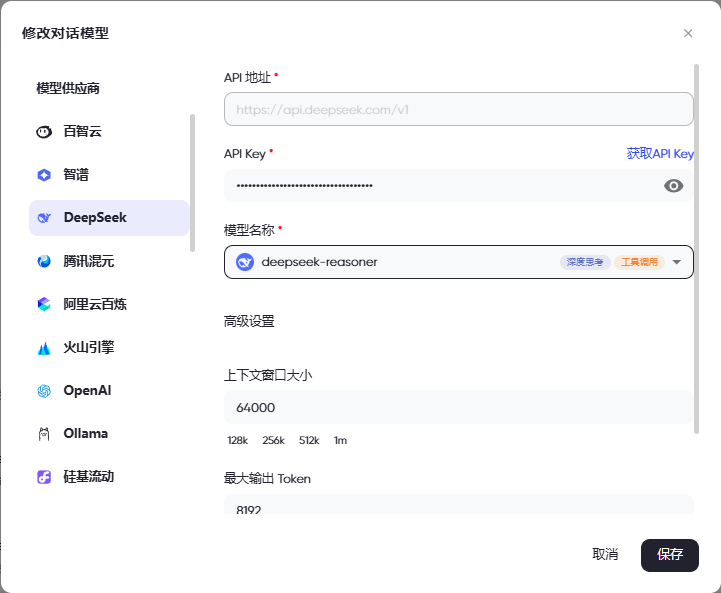Click the 深度思考 tag

[x=584, y=262]
